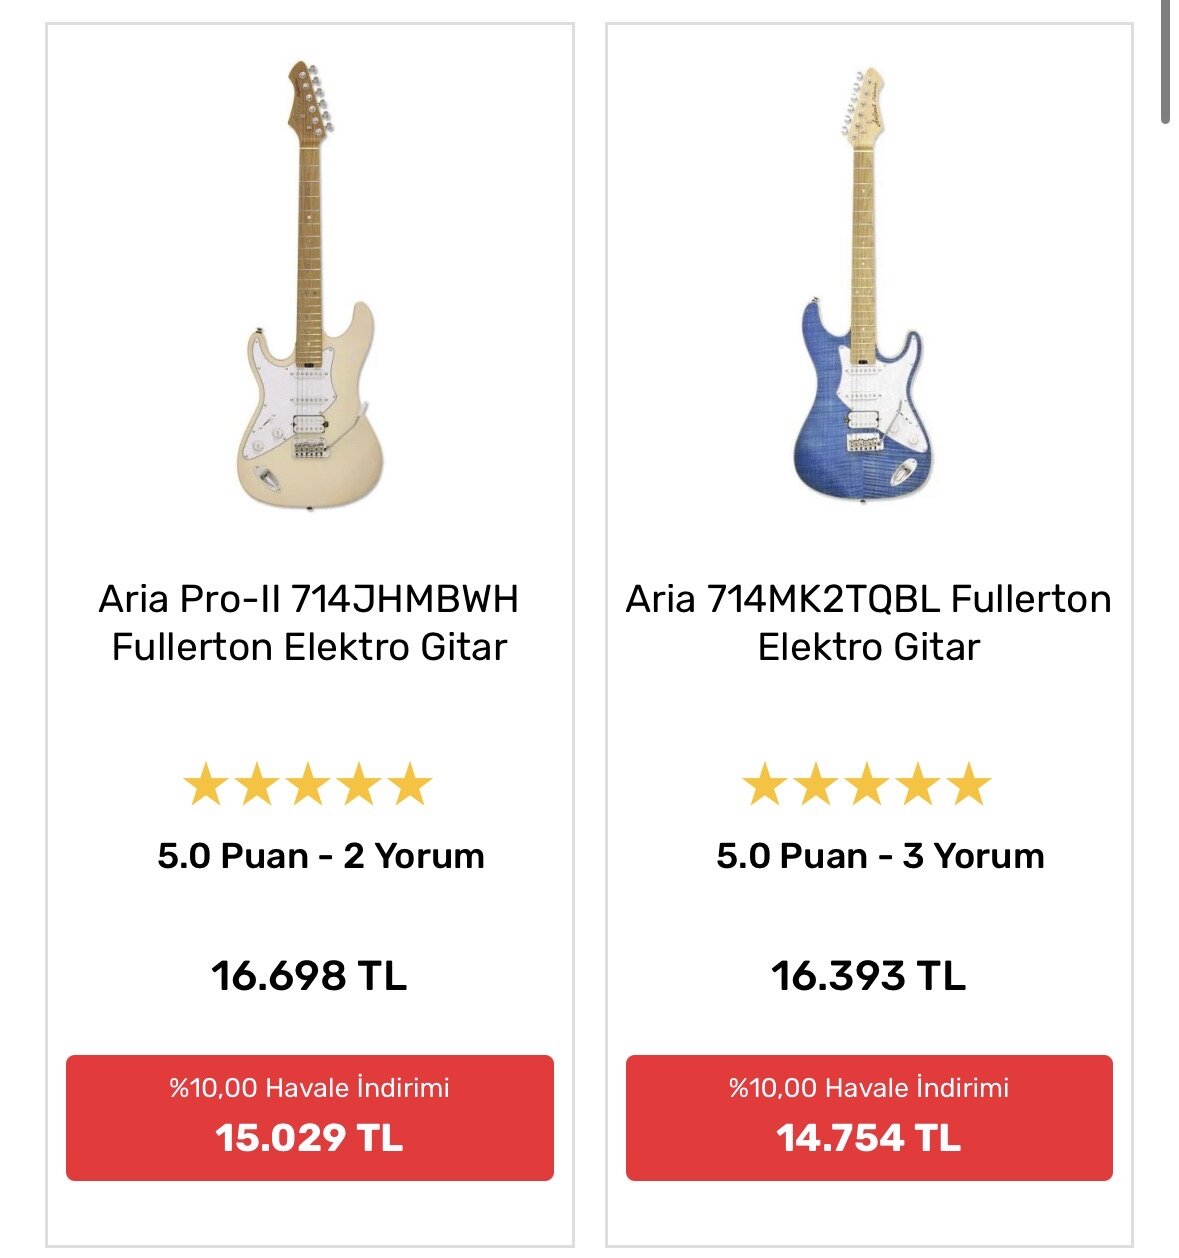Click the 16.698 TL price
The image size is (1179, 1258).
(309, 975)
